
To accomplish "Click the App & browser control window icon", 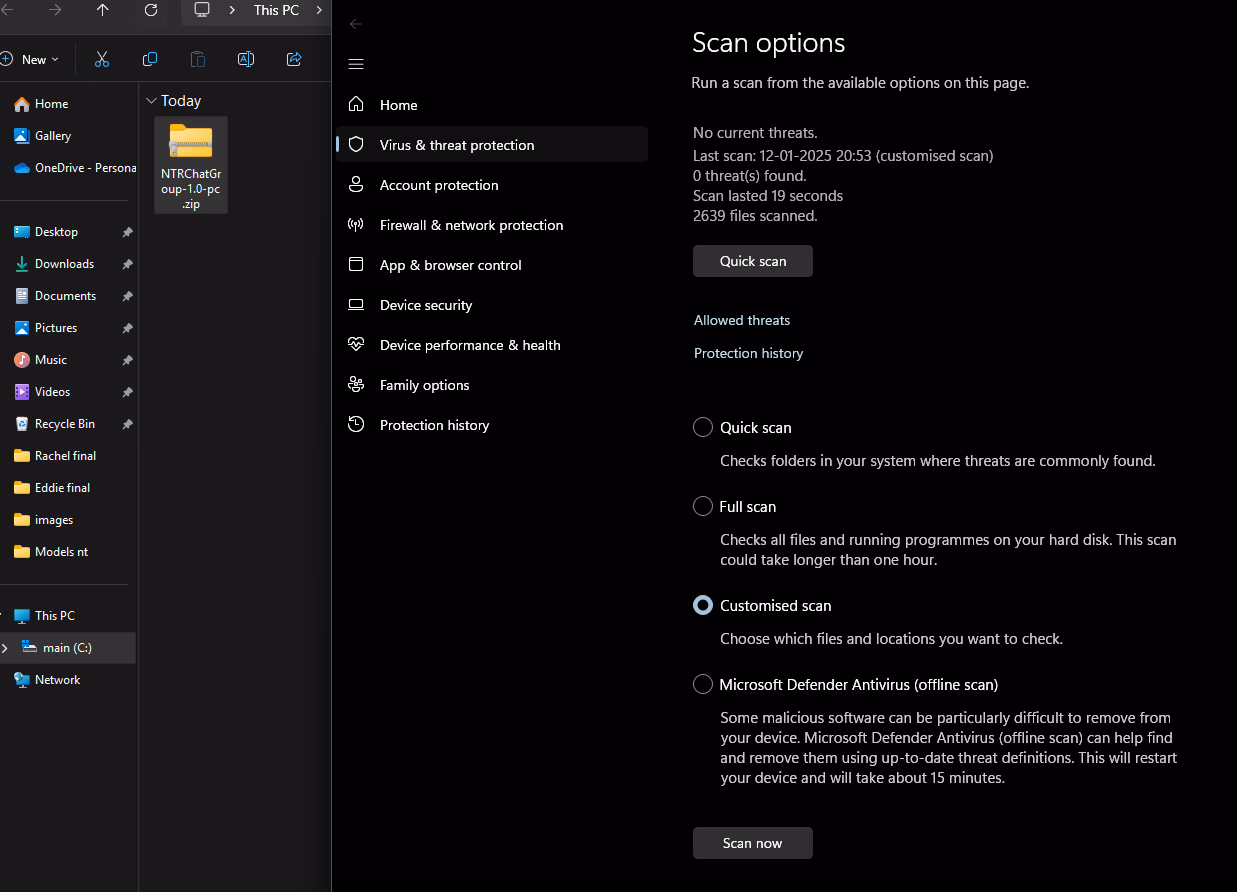I will click(x=356, y=264).
